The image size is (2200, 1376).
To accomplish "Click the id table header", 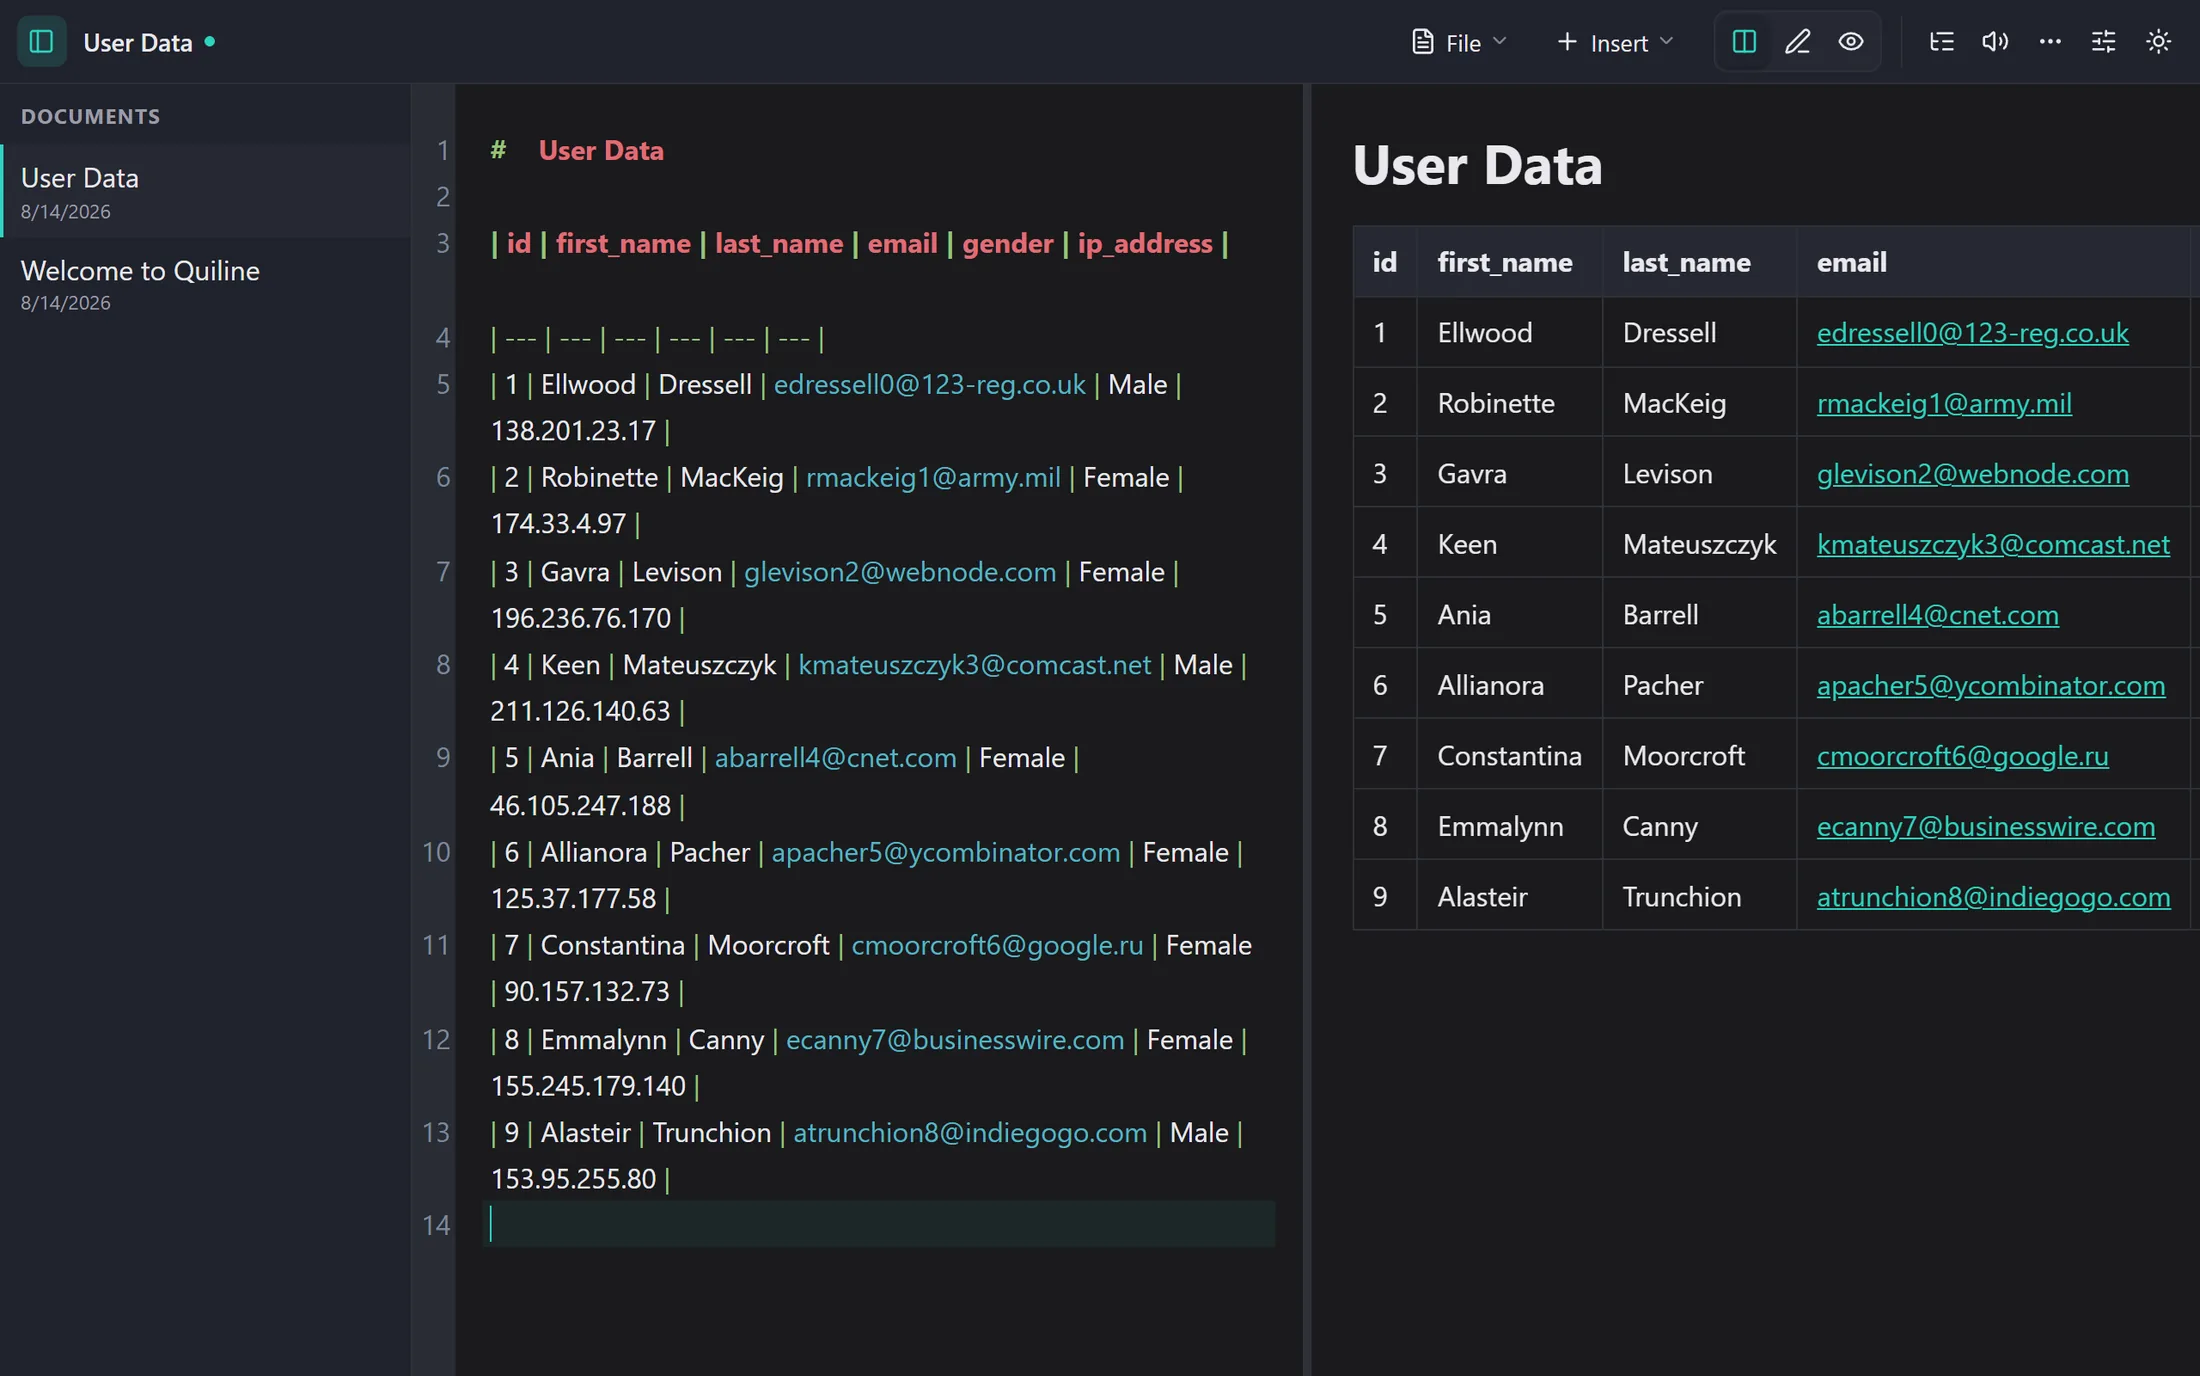I will click(1384, 262).
